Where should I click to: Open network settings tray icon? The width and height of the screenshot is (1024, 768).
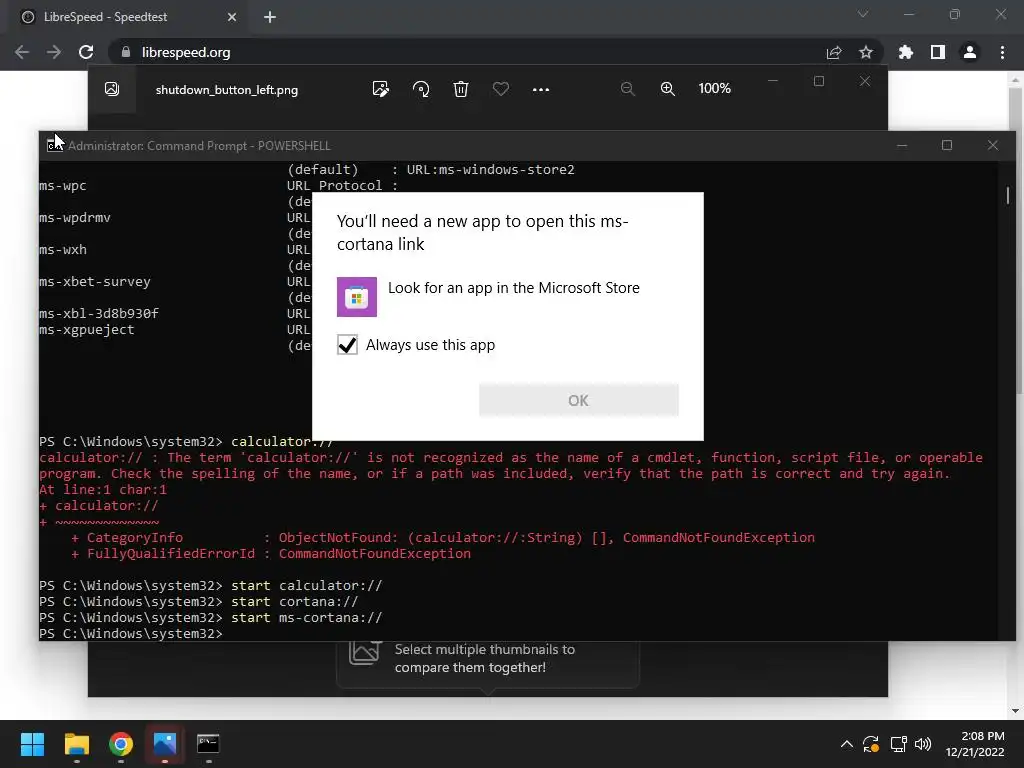click(x=898, y=744)
